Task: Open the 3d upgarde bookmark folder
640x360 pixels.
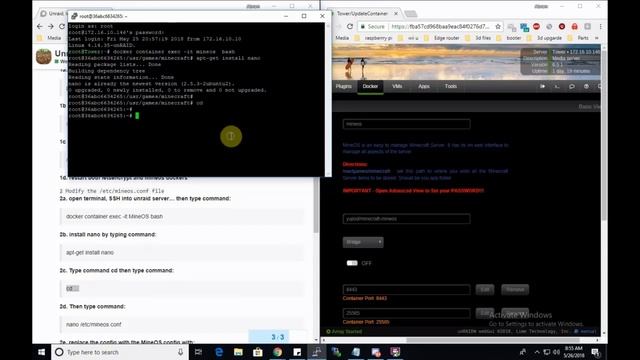Action: 544,38
